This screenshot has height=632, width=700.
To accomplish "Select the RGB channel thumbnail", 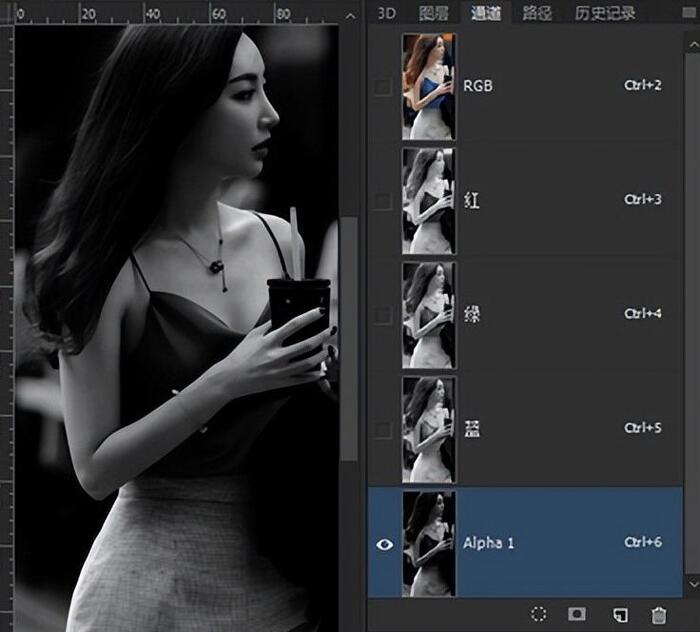I will click(428, 87).
